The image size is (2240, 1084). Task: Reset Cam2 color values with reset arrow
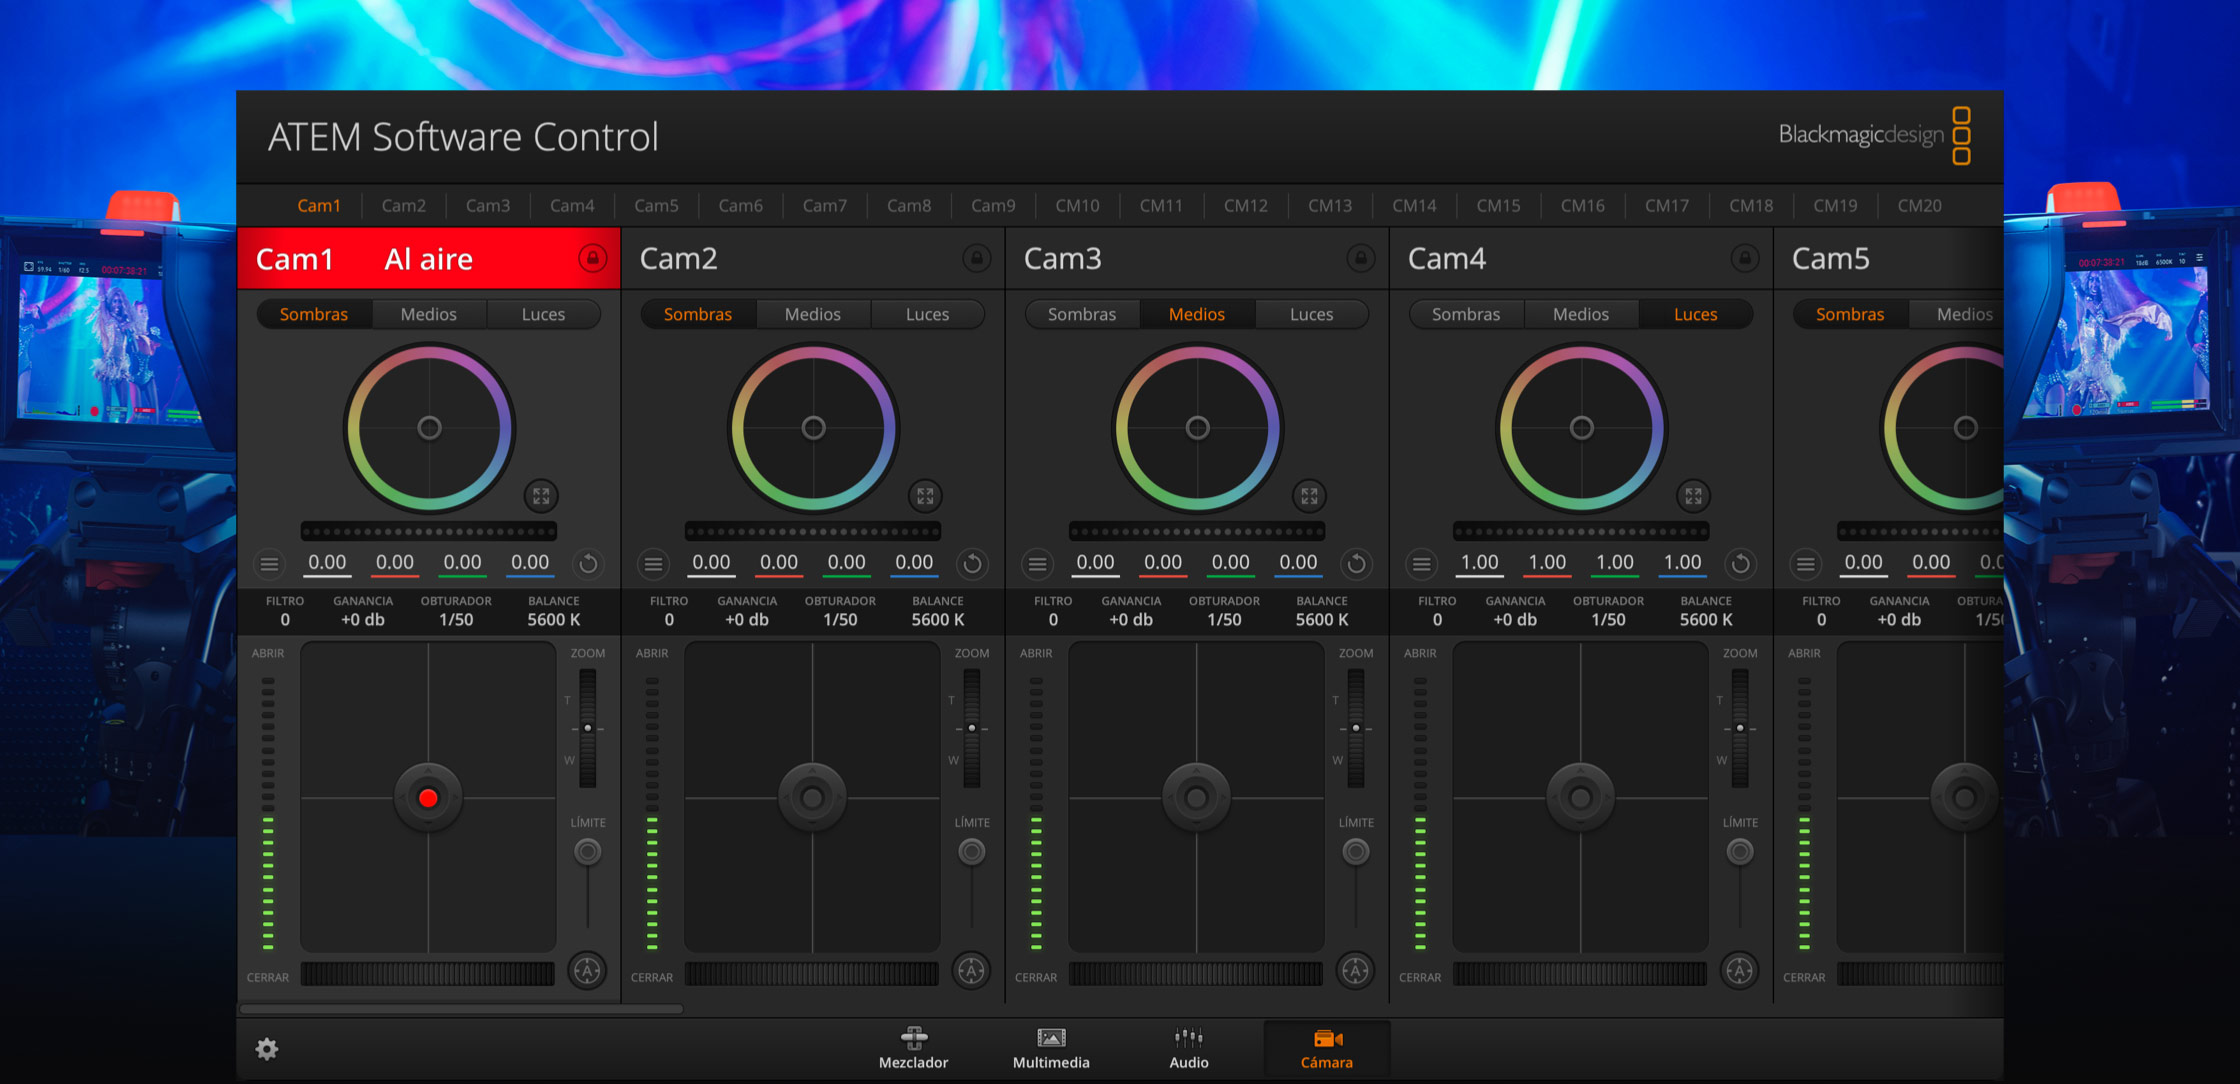click(x=972, y=564)
